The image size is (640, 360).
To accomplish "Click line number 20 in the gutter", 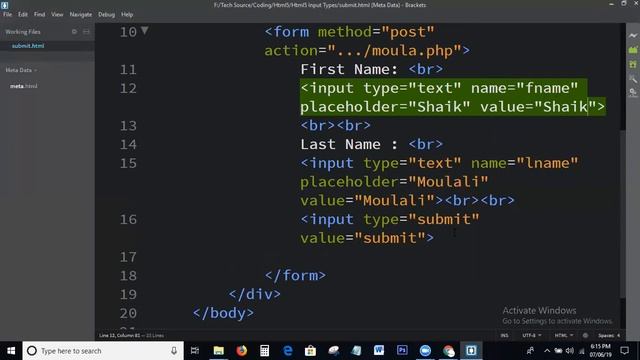I will [128, 313].
